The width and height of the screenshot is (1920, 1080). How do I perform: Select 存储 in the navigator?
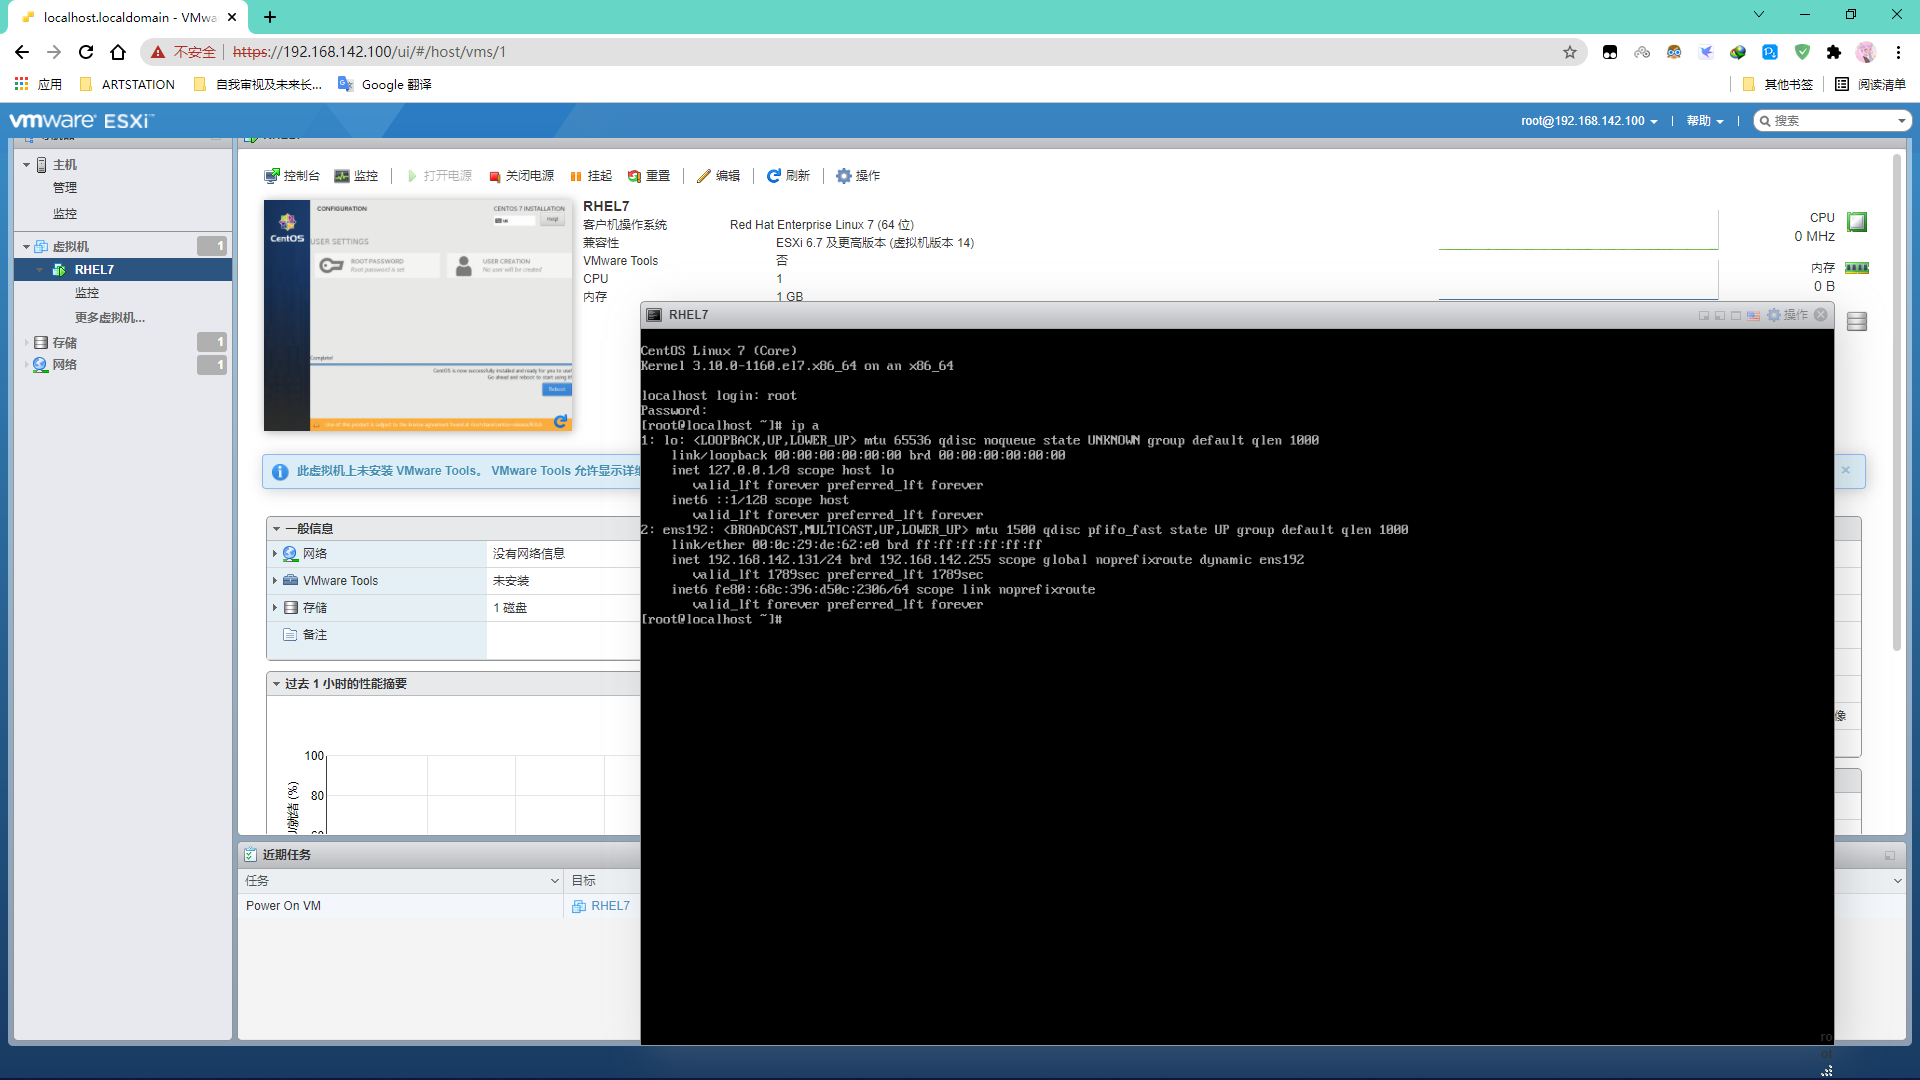click(x=64, y=343)
